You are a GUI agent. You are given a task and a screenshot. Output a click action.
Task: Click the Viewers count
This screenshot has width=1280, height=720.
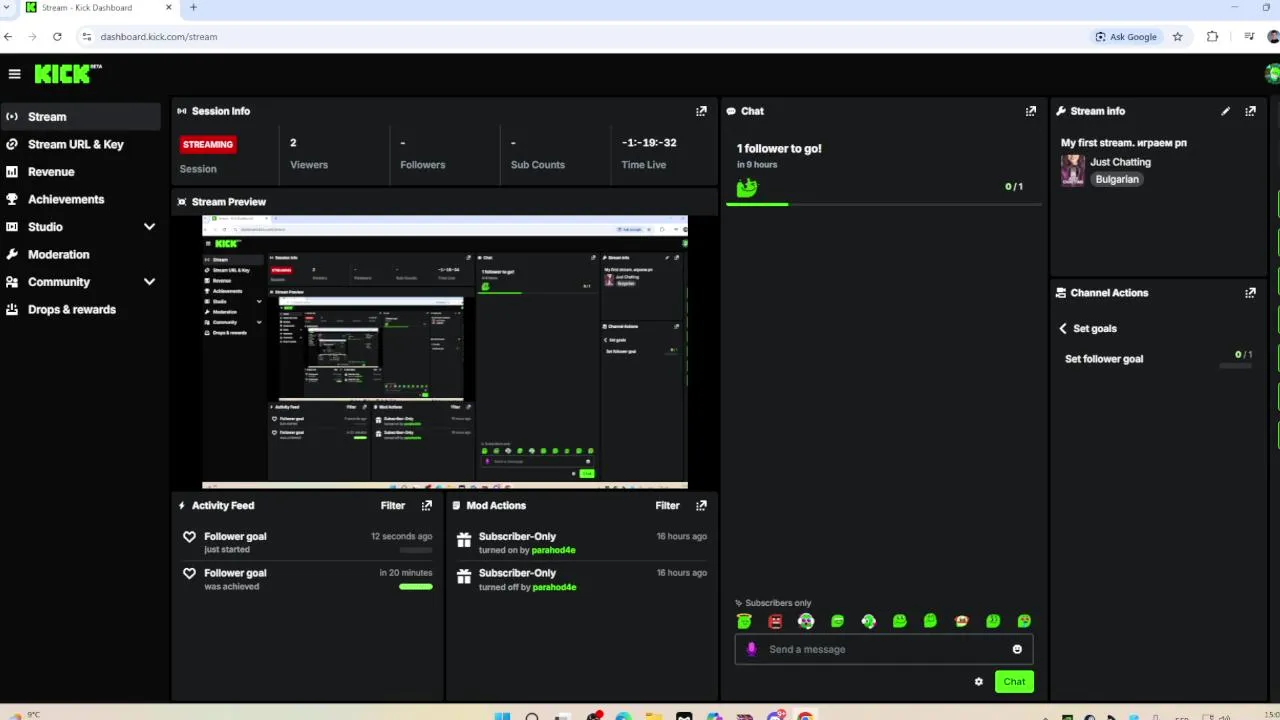coord(293,143)
